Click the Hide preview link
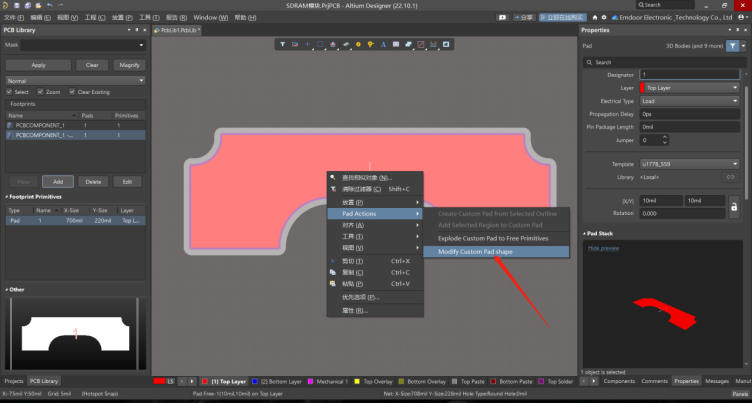The width and height of the screenshot is (753, 404). tap(604, 247)
